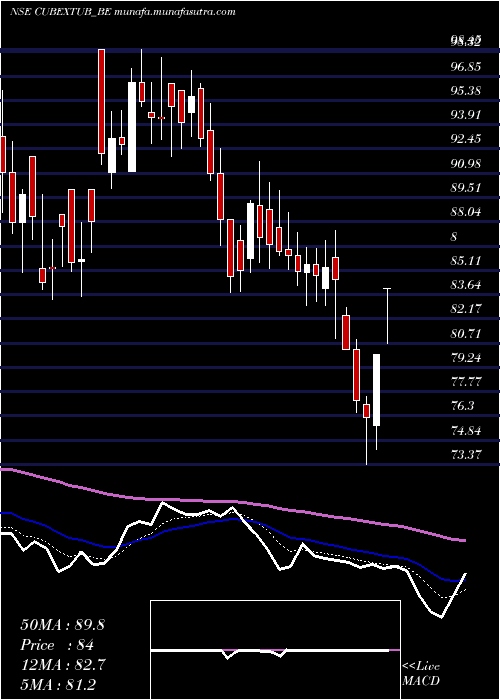Click the Price : 84 reading
The image size is (500, 700).
pyautogui.click(x=57, y=645)
